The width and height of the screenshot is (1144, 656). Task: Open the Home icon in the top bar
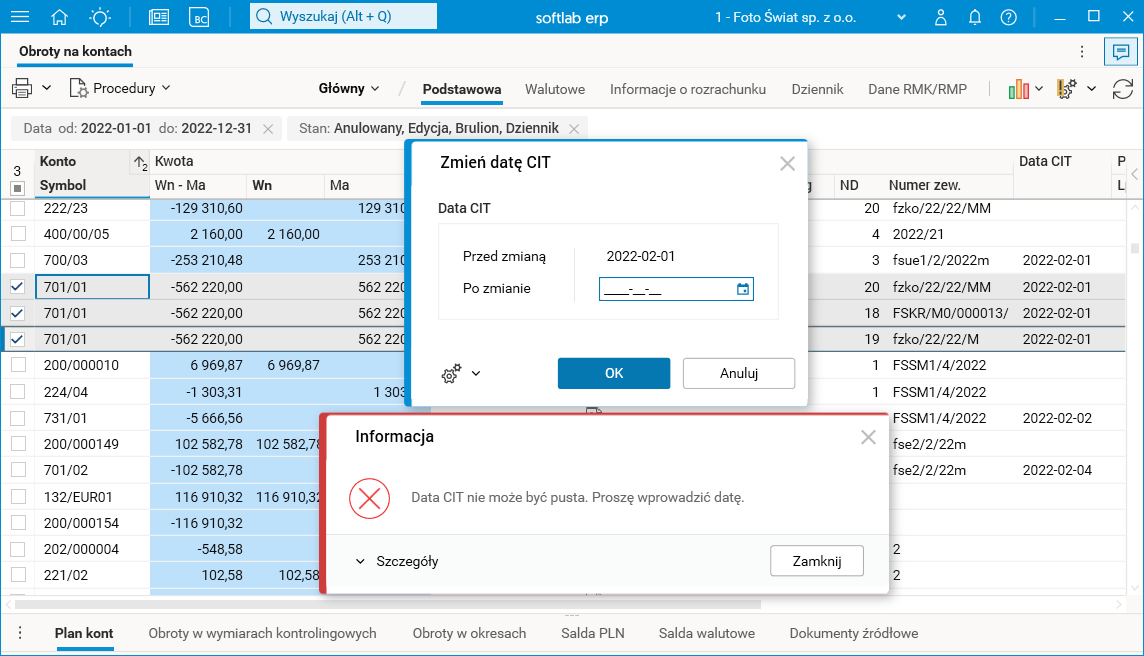pyautogui.click(x=60, y=17)
